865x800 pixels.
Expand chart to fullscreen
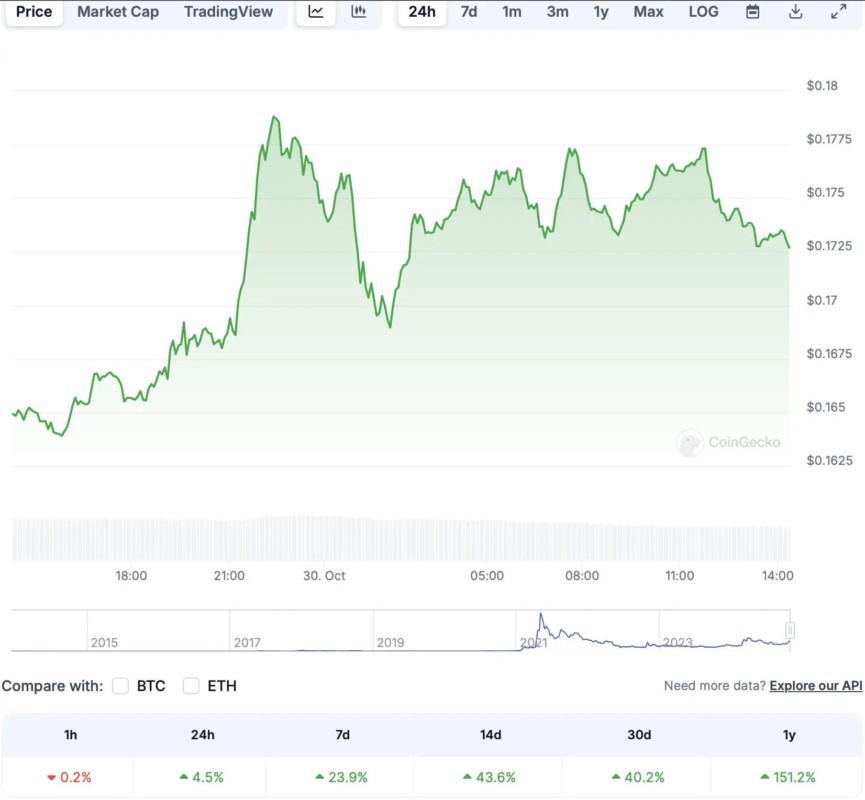(839, 12)
